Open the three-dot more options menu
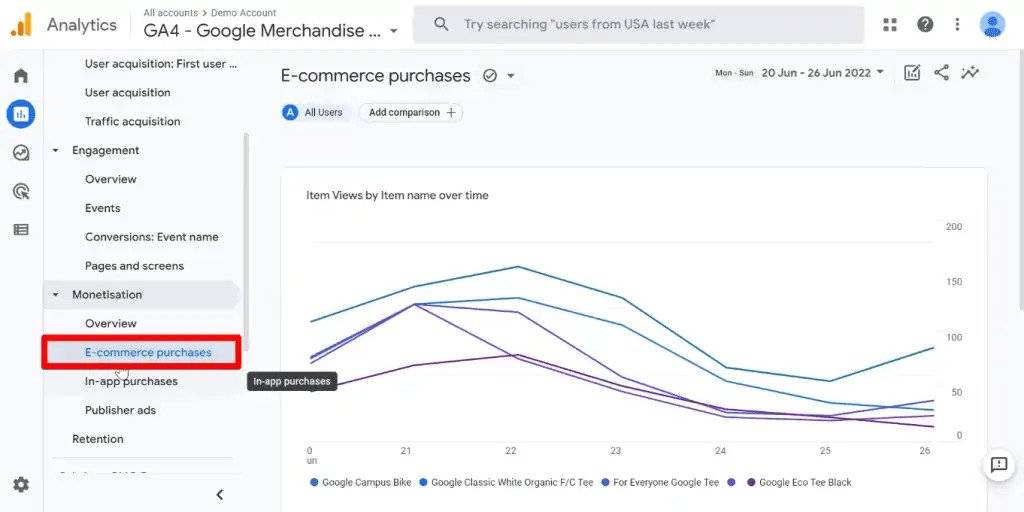 point(957,25)
